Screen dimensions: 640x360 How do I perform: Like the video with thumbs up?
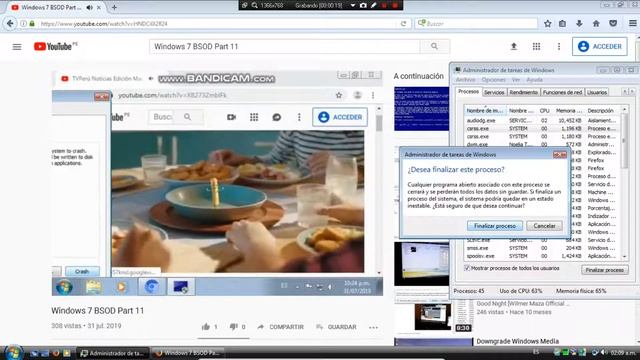tap(206, 327)
